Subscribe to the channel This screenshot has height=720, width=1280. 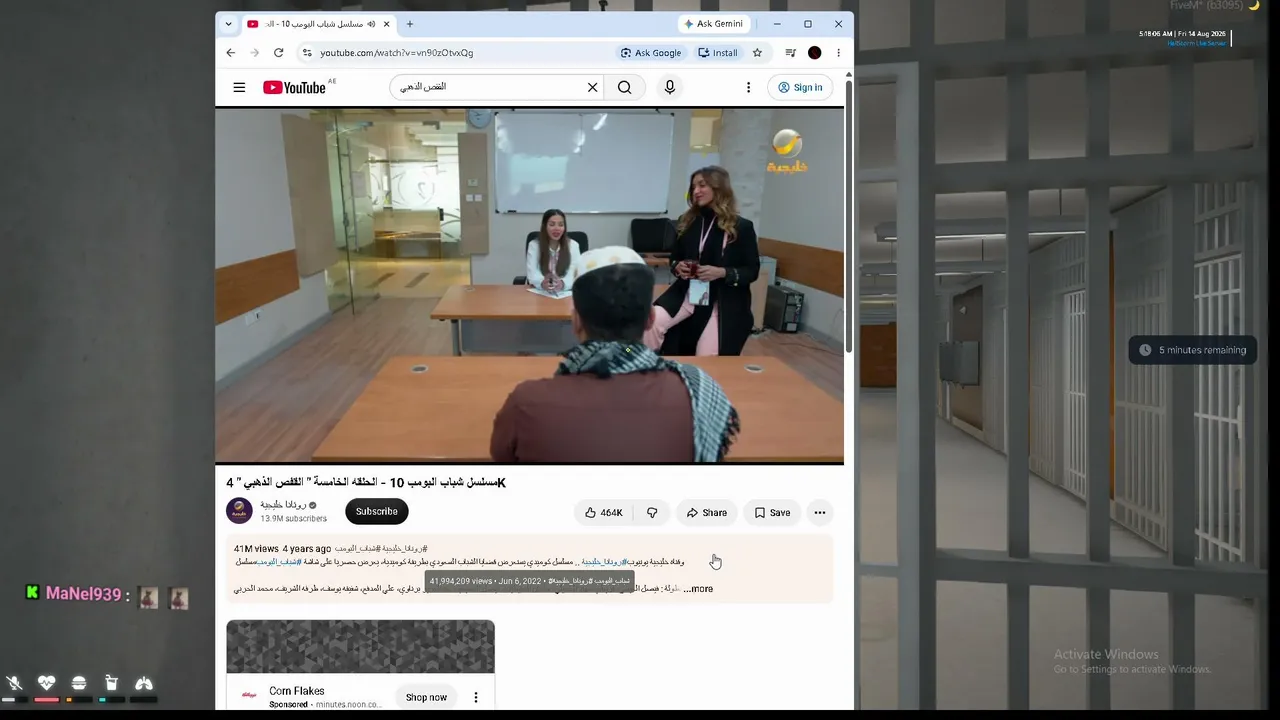377,511
